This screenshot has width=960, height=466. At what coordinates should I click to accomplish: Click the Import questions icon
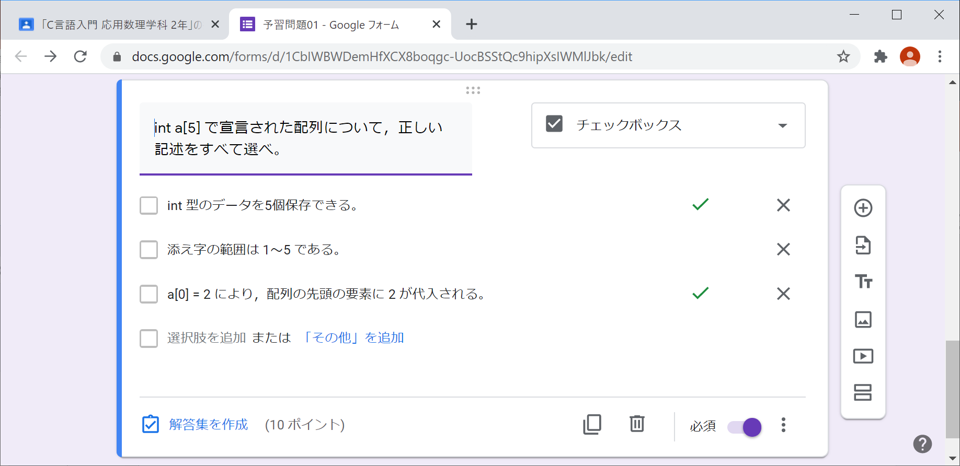[863, 245]
